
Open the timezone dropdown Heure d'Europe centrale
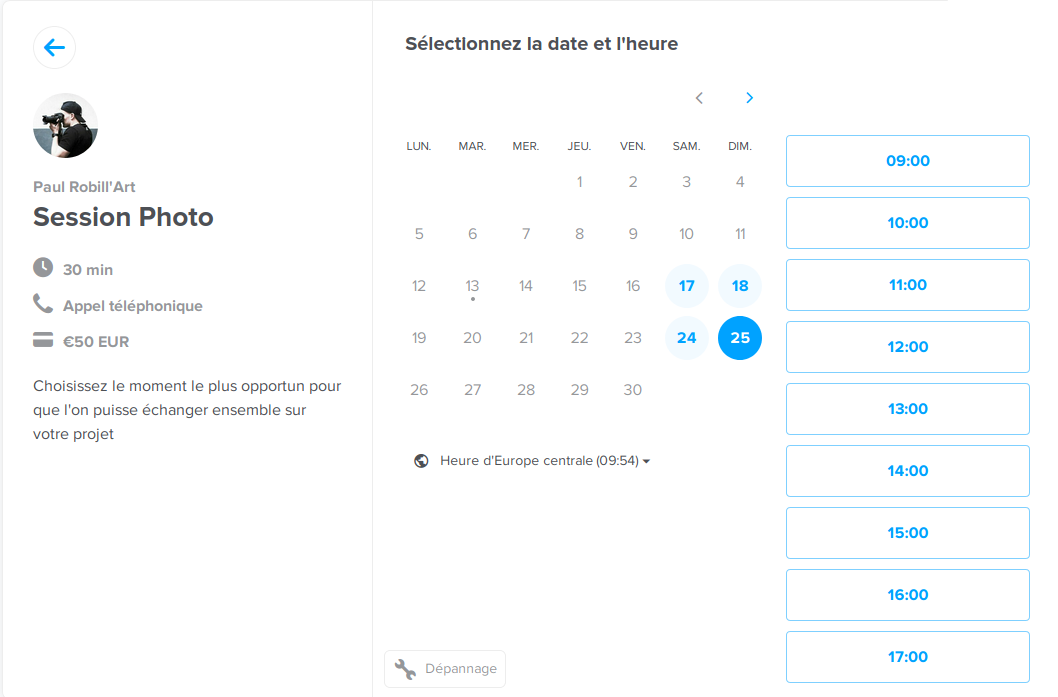(544, 461)
